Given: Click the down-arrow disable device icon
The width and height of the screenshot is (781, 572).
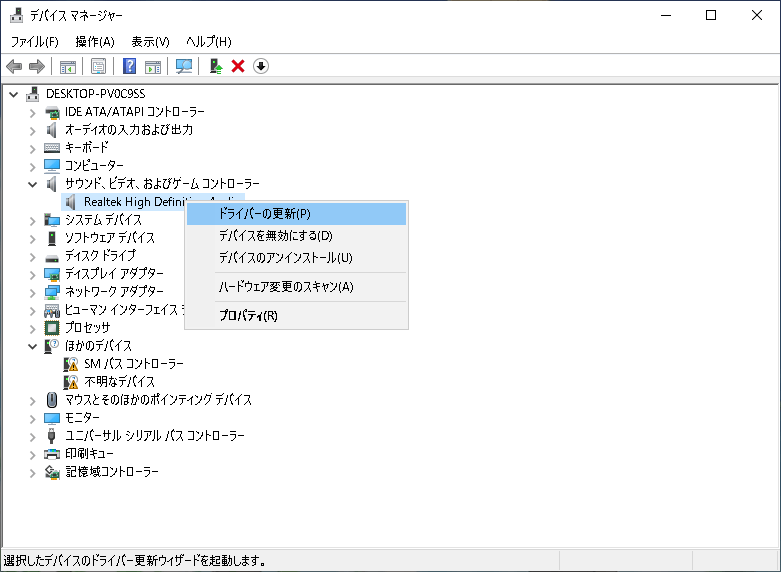Looking at the screenshot, I should point(261,66).
